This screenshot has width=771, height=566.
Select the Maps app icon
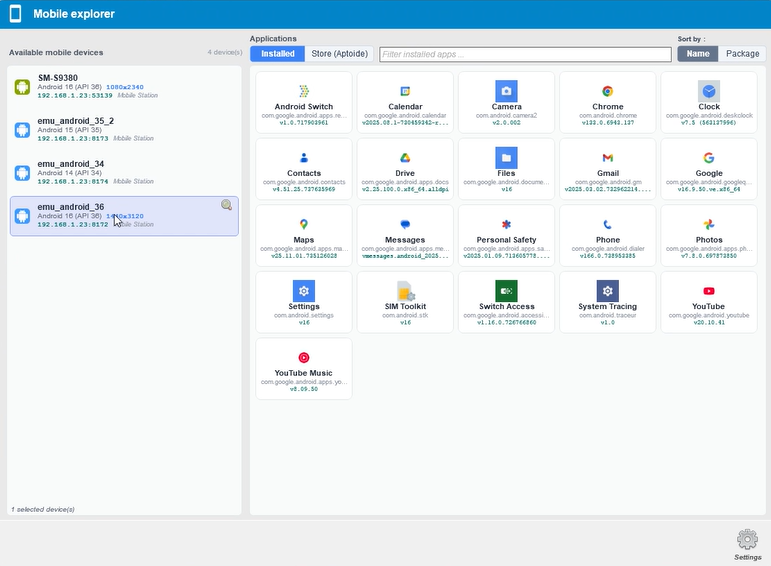pos(304,224)
